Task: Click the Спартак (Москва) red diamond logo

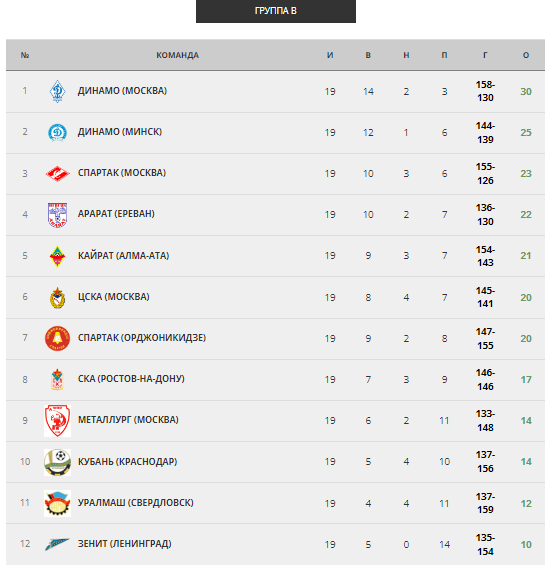Action: 57,174
